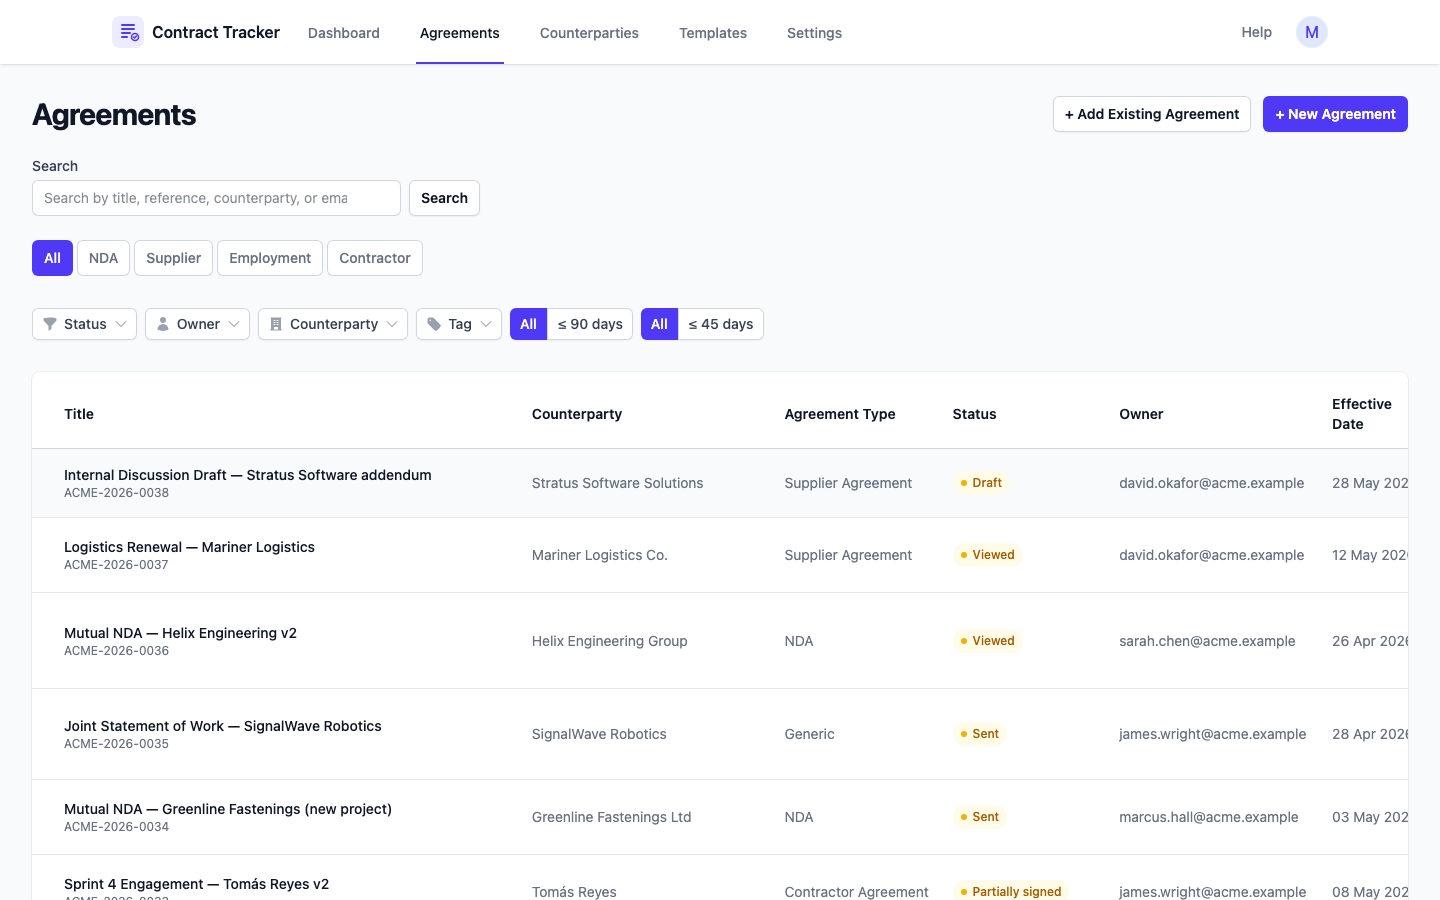Click the Contract Tracker logo icon
Image resolution: width=1440 pixels, height=900 pixels.
pos(128,32)
